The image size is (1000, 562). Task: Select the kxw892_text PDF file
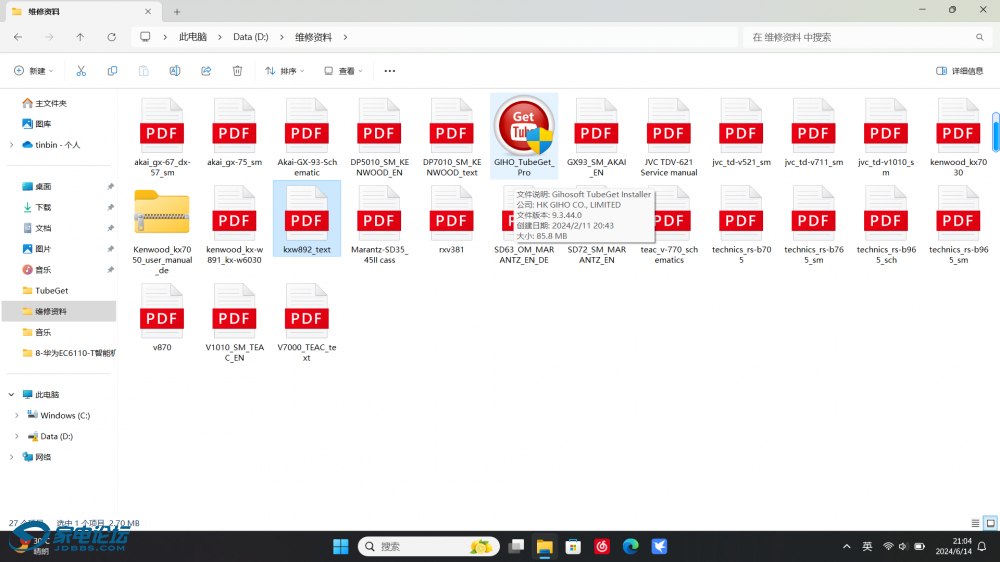click(307, 219)
